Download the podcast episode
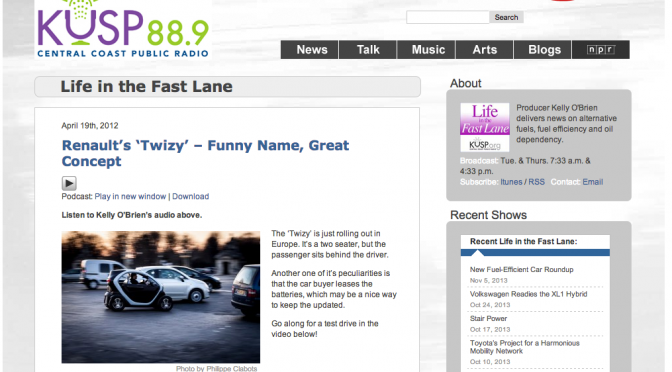 coord(191,196)
